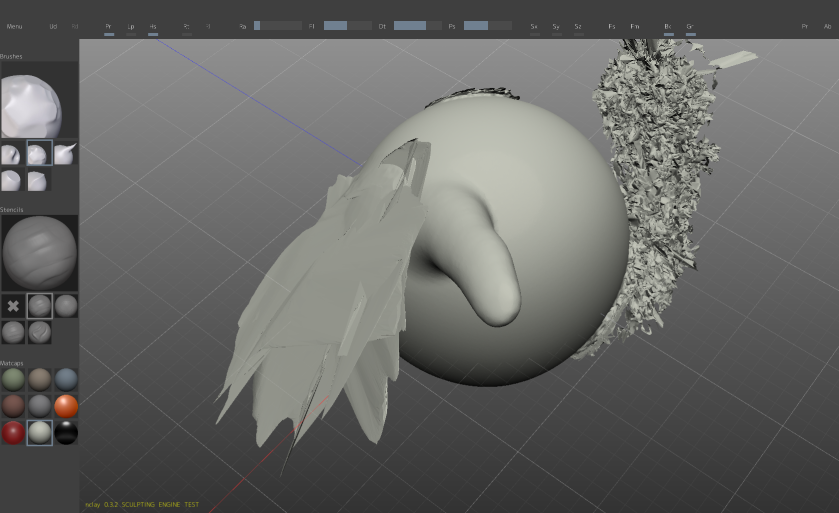Choose the glossy black matcap sphere
The image size is (839, 513).
pos(66,433)
